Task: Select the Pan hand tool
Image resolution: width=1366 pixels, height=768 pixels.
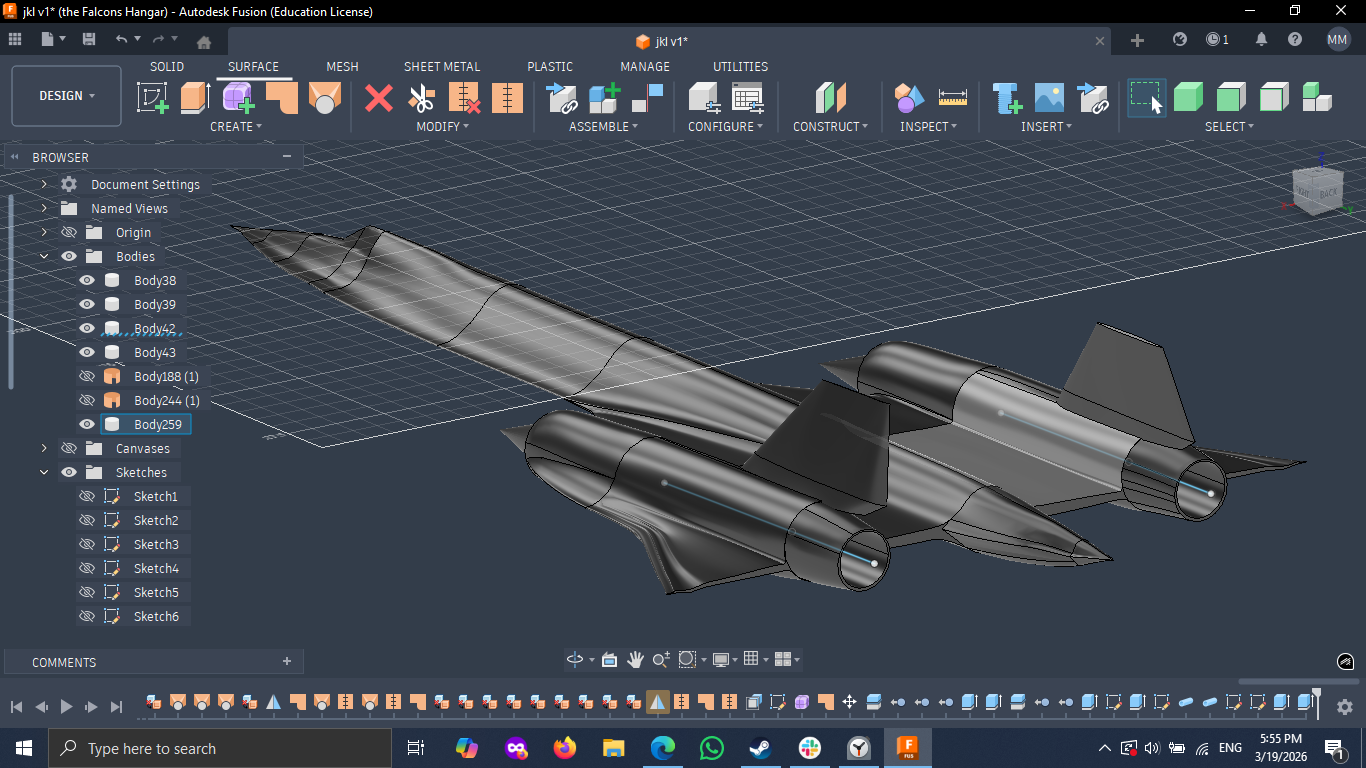Action: coord(635,659)
